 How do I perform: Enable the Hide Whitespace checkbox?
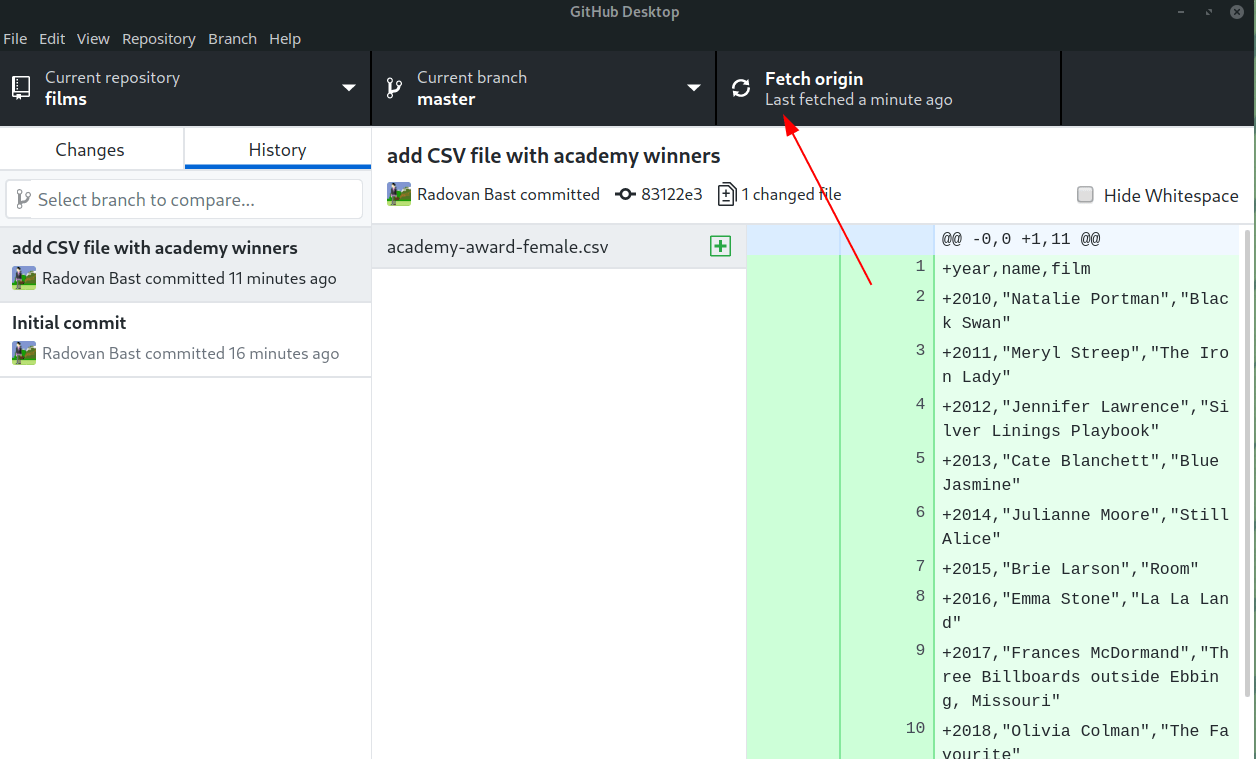tap(1085, 195)
